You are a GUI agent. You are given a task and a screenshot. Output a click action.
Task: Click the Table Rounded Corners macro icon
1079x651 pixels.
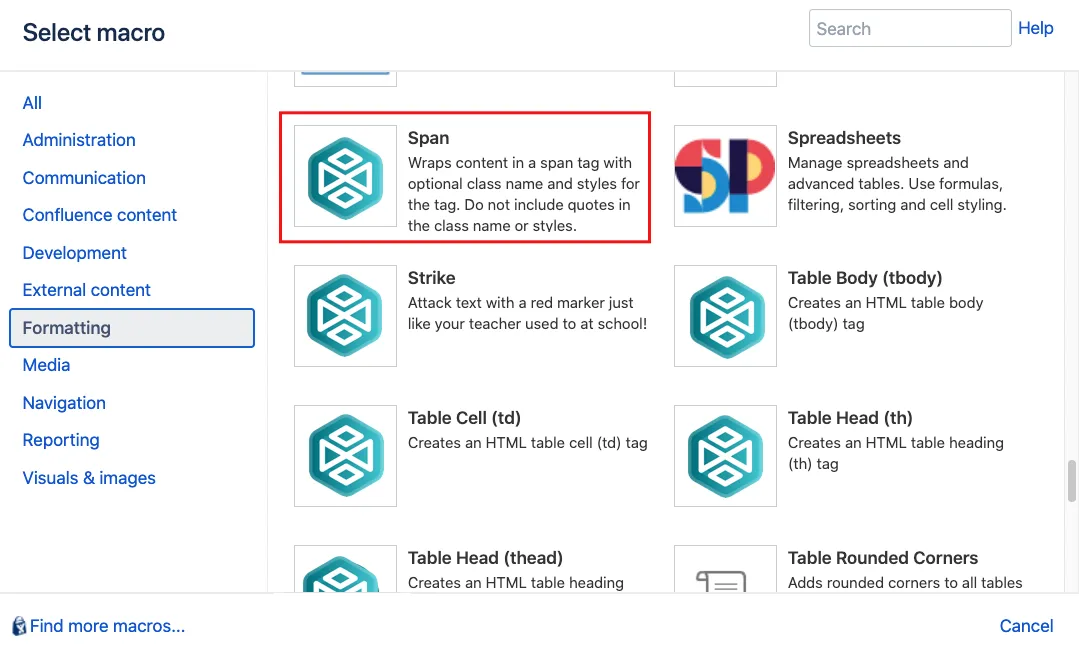(x=725, y=569)
